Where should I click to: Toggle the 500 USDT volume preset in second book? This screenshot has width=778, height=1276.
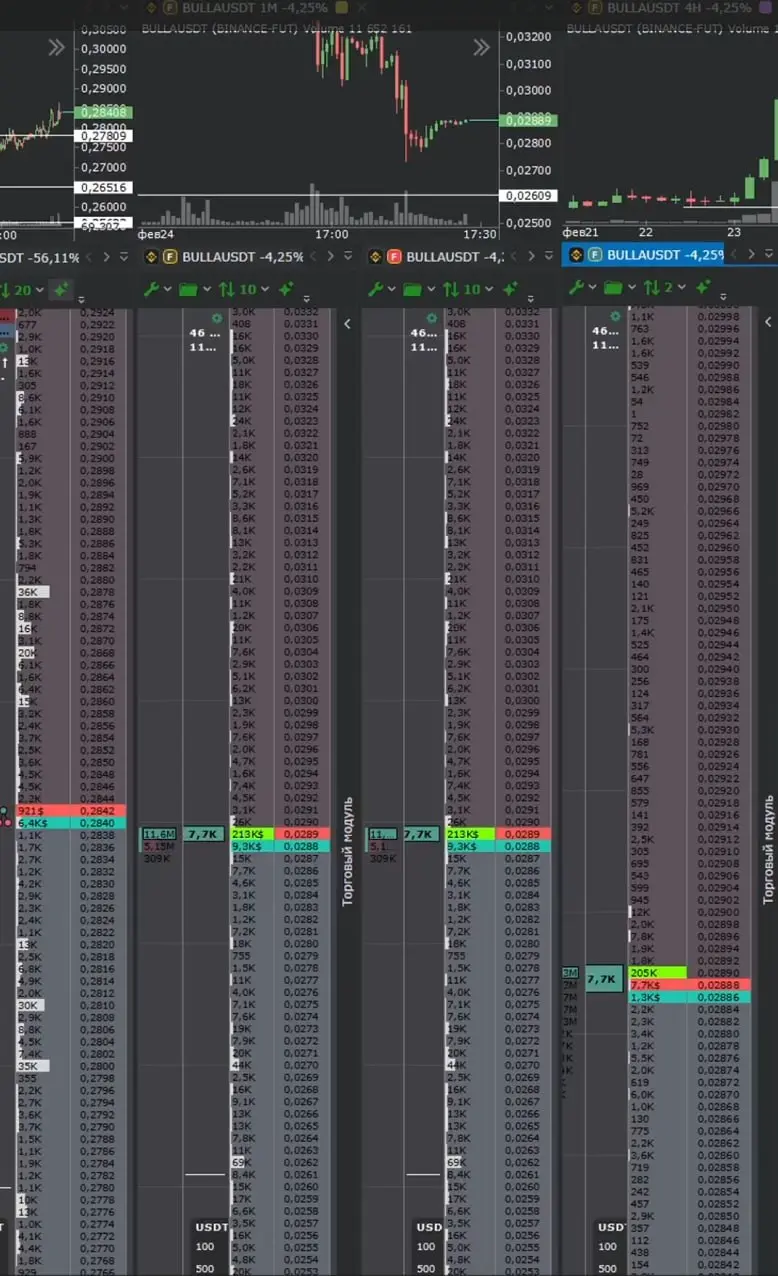click(205, 1268)
